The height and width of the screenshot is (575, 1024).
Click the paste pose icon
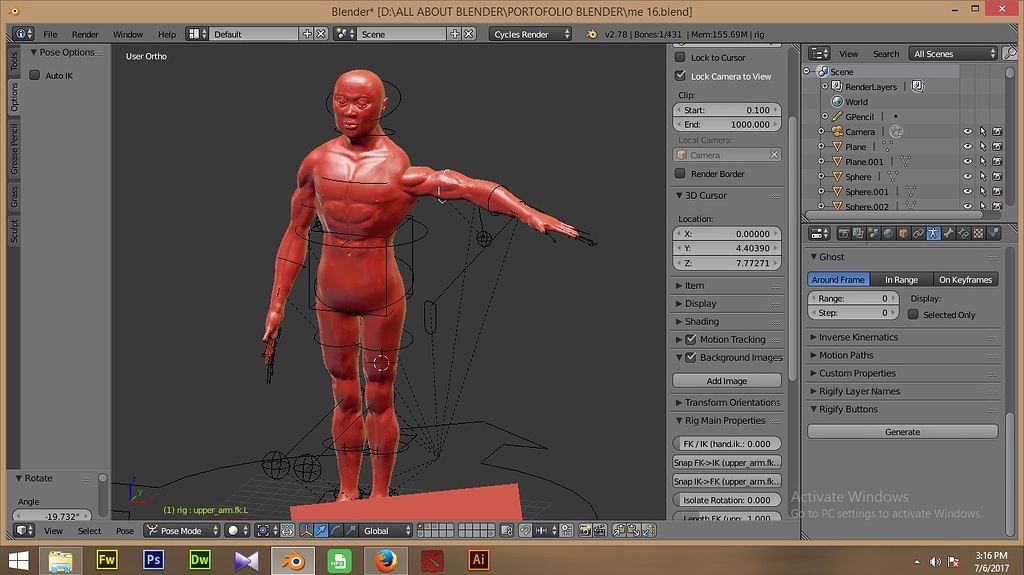pyautogui.click(x=633, y=531)
